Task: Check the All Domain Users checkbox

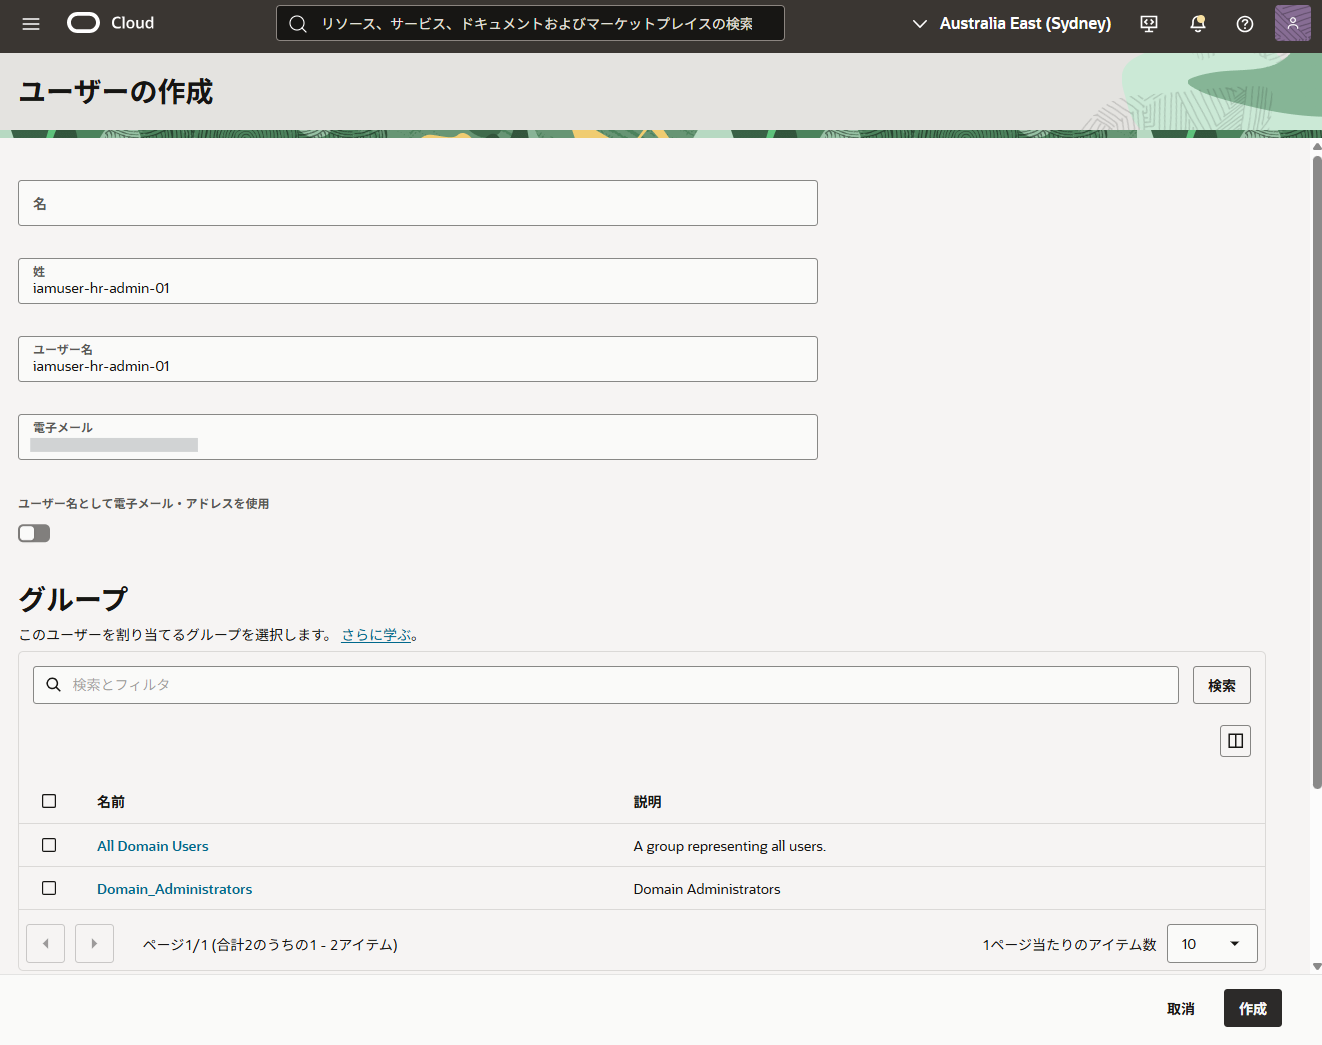Action: pyautogui.click(x=49, y=845)
